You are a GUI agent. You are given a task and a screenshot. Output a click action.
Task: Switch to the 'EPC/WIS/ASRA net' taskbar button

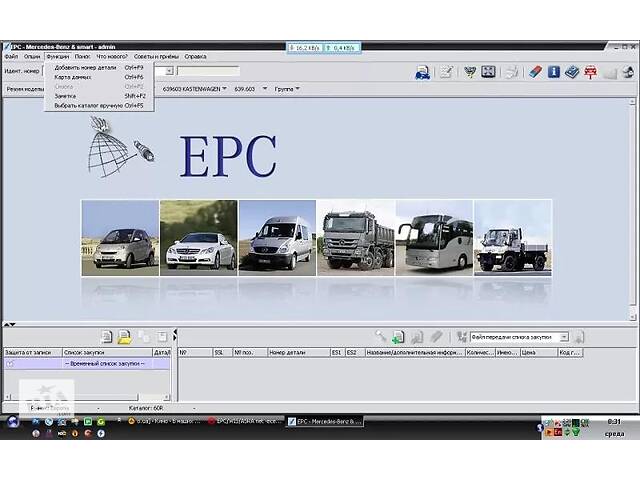[x=246, y=421]
